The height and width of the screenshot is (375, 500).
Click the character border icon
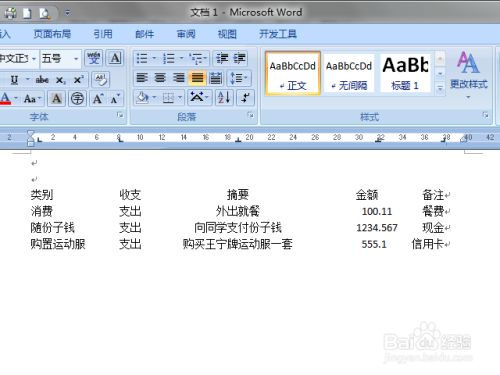pos(115,58)
